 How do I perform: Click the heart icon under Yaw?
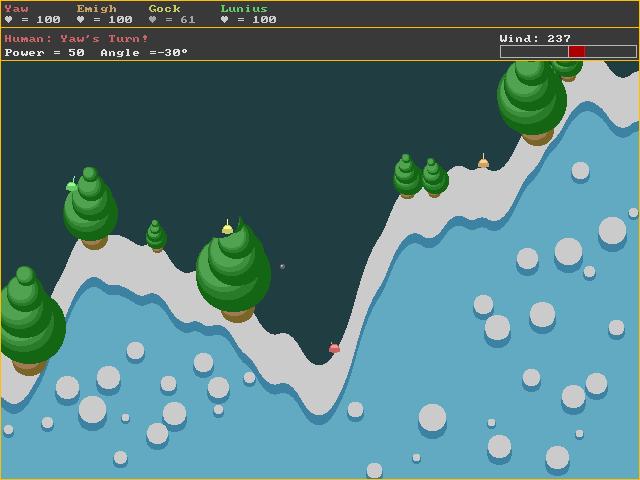point(9,20)
